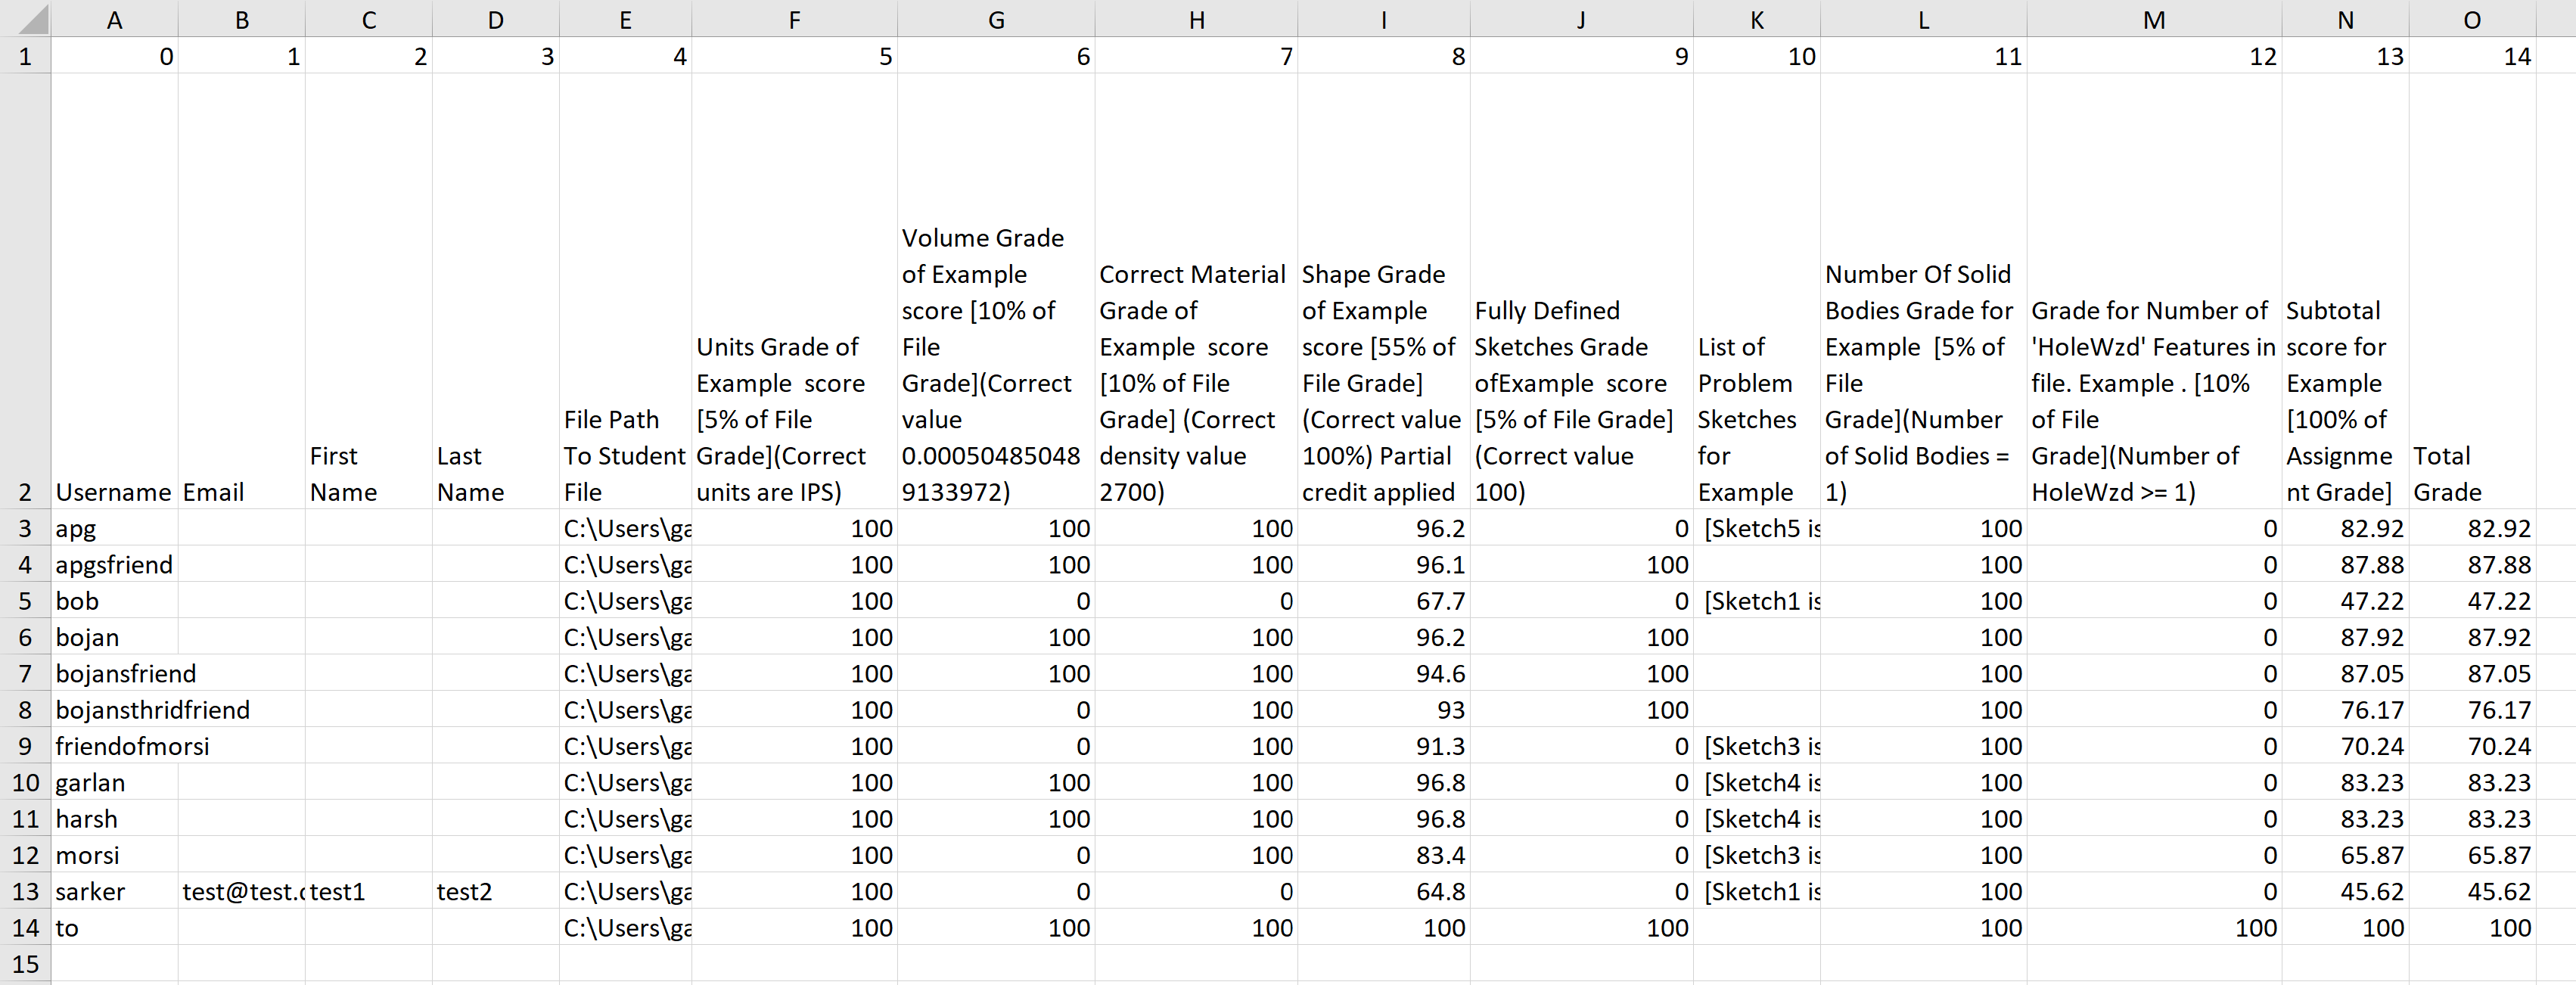Select the cell containing 'bojansthridfriend'
The height and width of the screenshot is (985, 2576).
(x=152, y=709)
